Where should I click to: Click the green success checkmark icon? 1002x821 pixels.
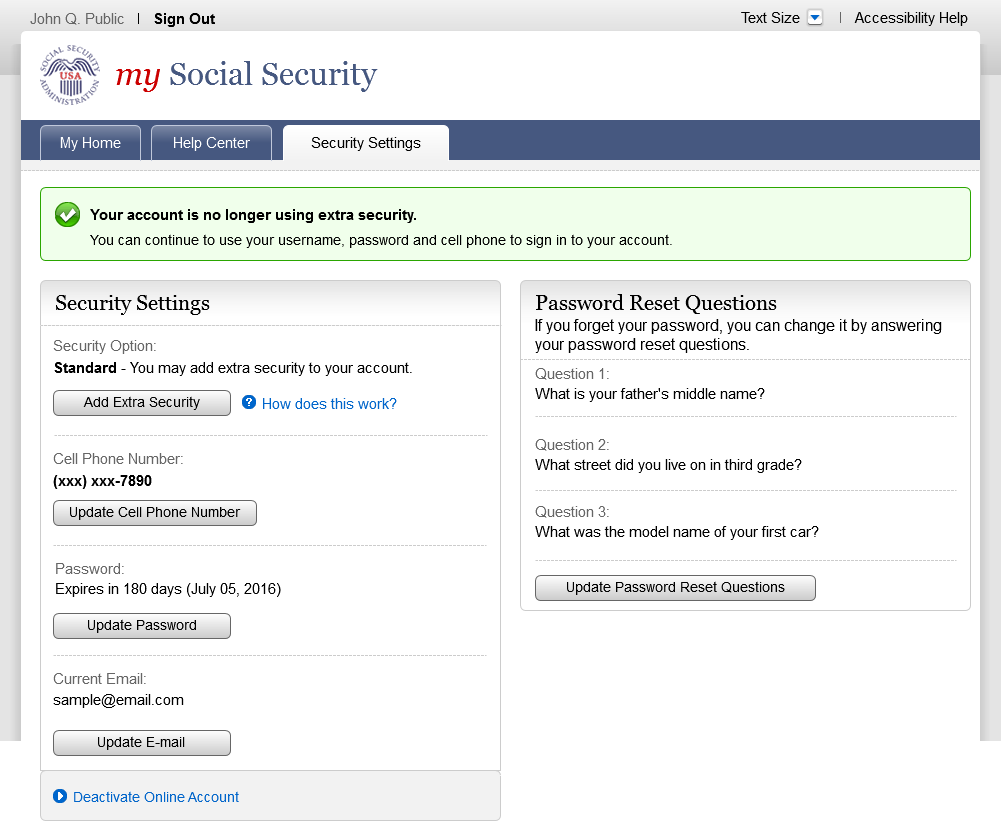point(67,214)
